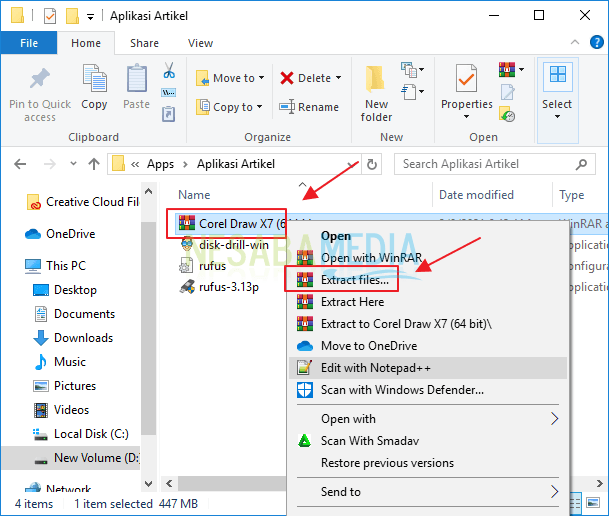This screenshot has height=516, width=609.
Task: Open the File tab
Action: pos(29,43)
